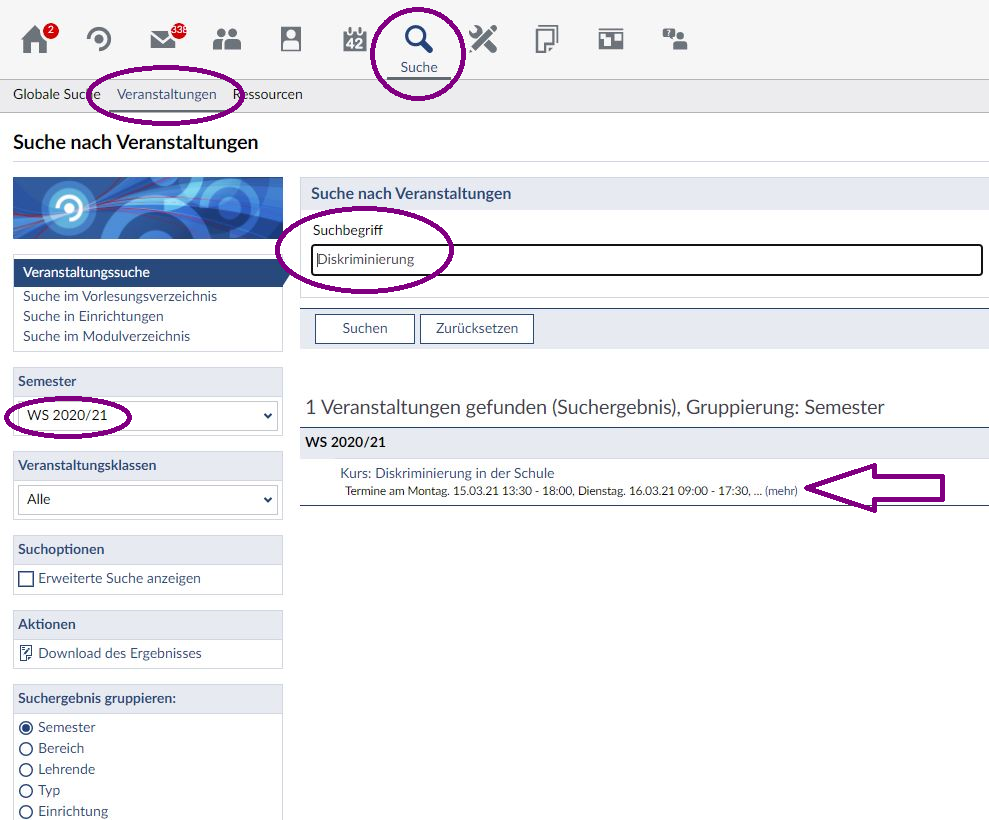Screen dimensions: 989x820
Task: Enable Erweiterte Suche anzeigen checkbox
Action: pyautogui.click(x=26, y=578)
